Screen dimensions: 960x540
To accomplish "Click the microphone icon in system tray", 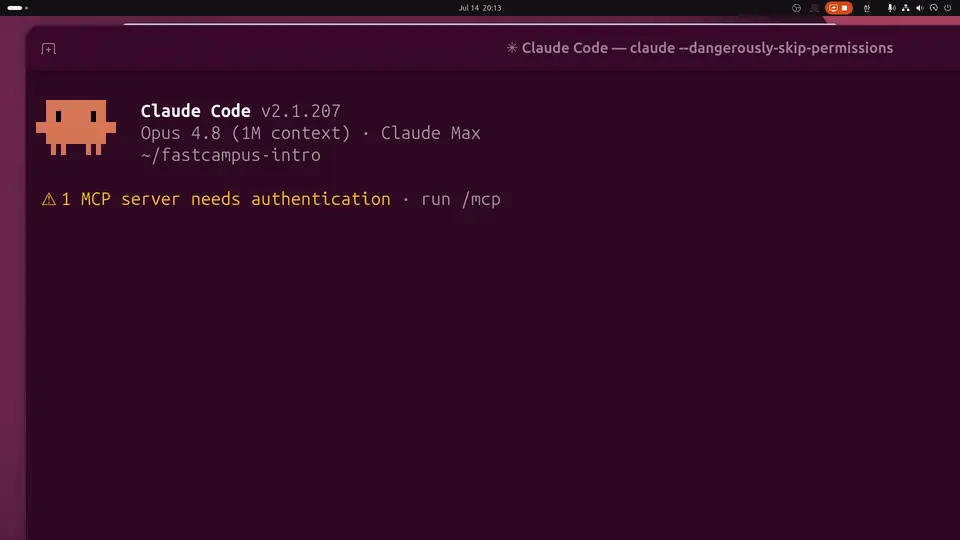I will [891, 8].
